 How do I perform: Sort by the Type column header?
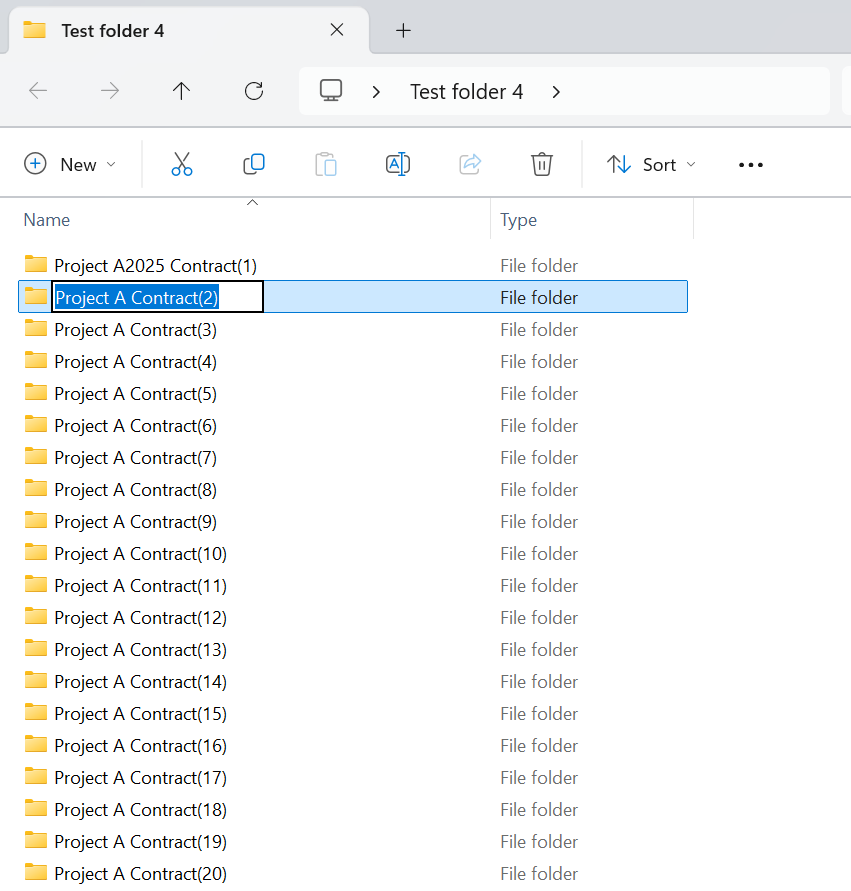pos(518,220)
